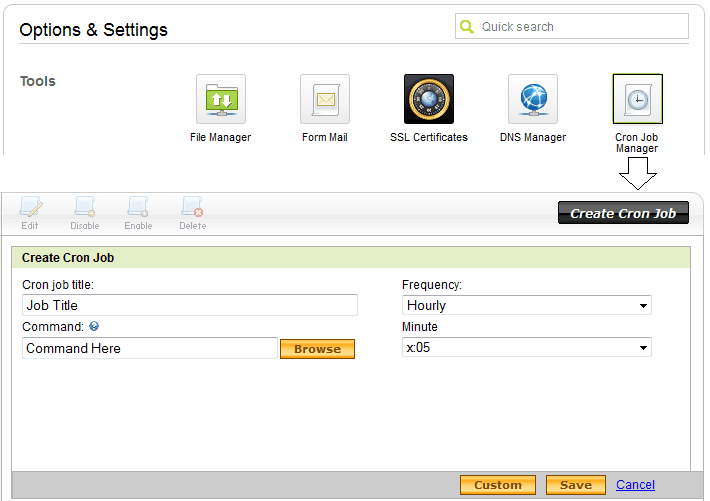Click into the Command input field

(x=149, y=348)
